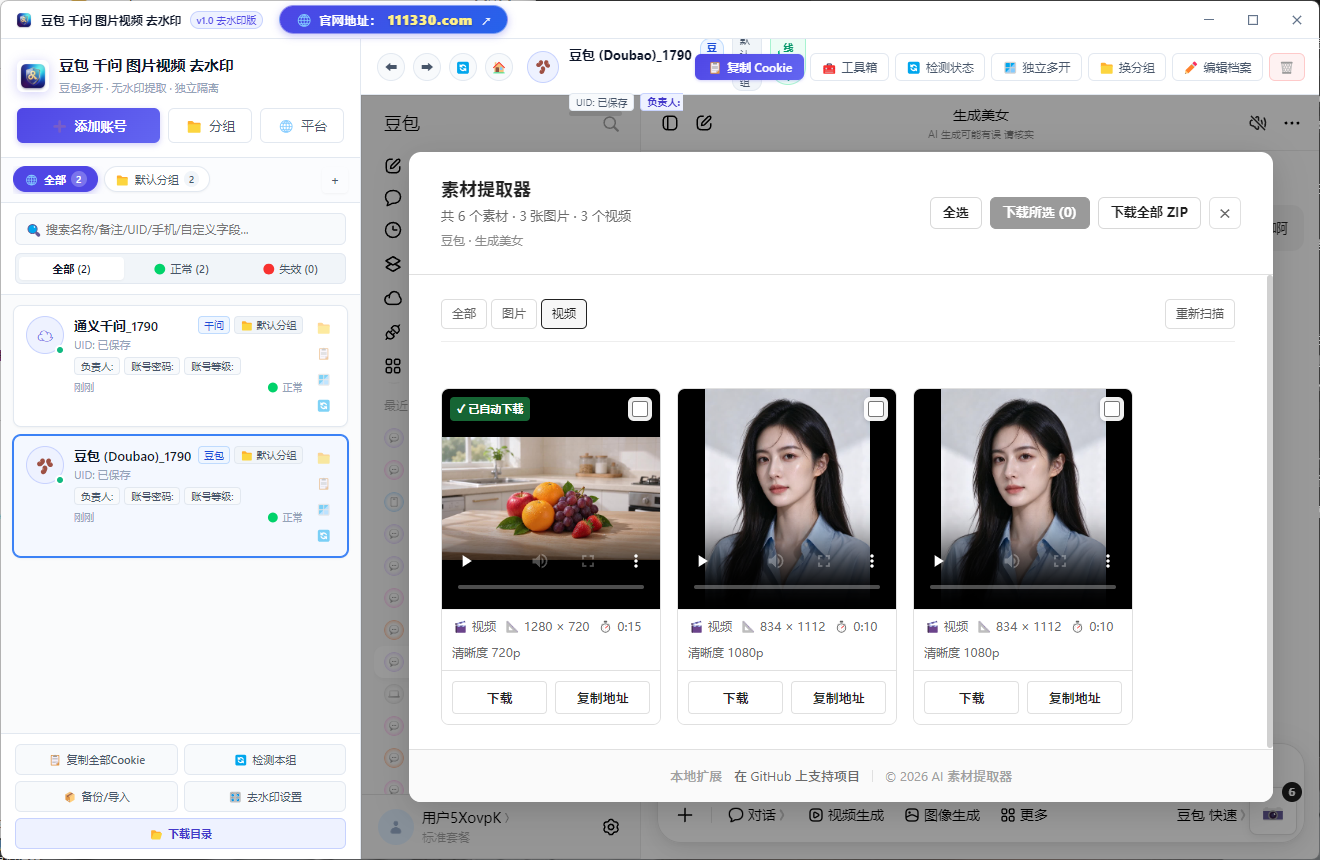Click 编辑档案 to edit the profile
Viewport: 1320px width, 860px height.
click(1217, 67)
